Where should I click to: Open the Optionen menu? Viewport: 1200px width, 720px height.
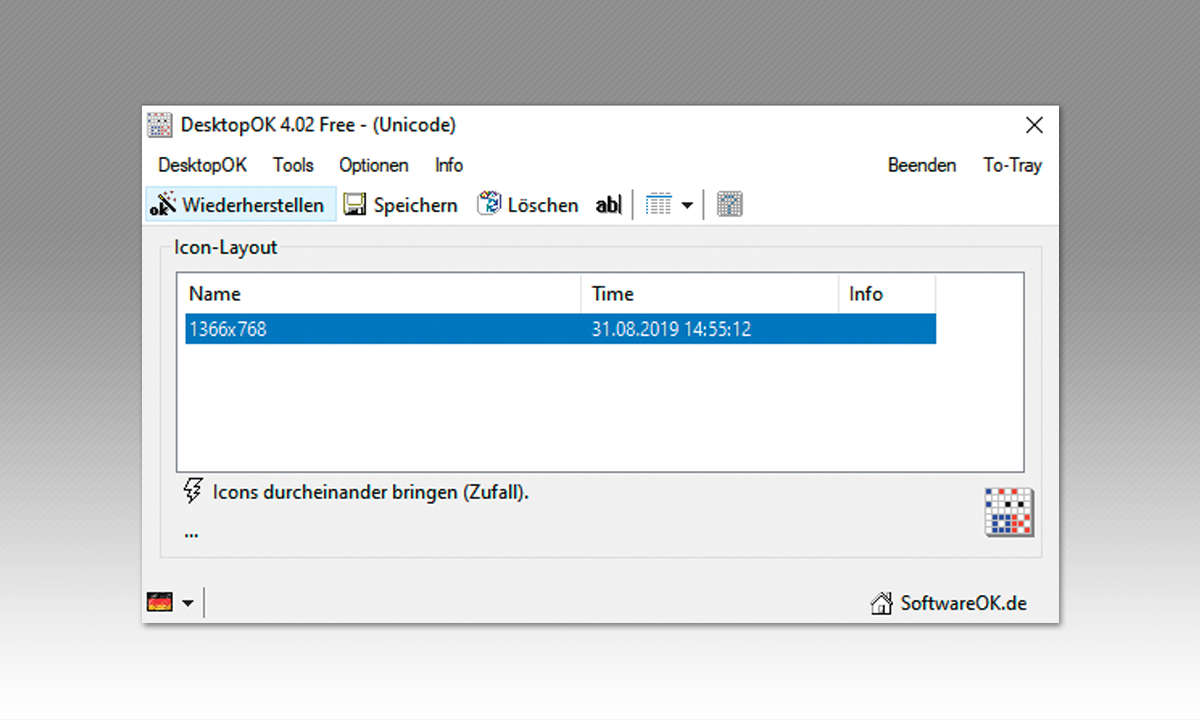tap(373, 165)
